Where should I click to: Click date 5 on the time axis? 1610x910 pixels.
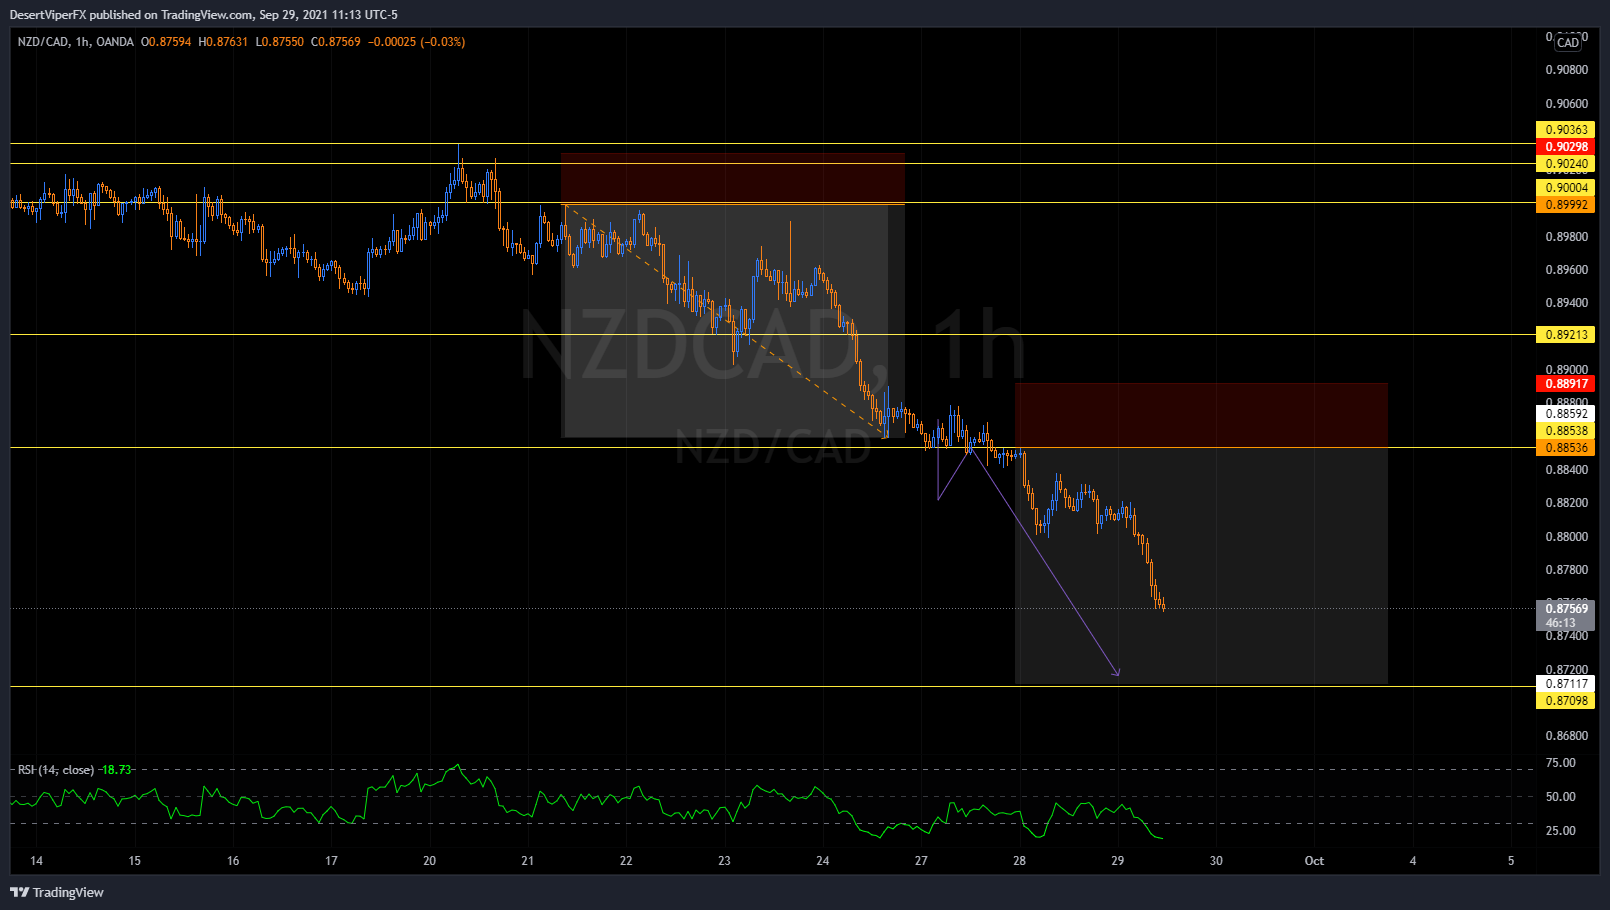tap(1511, 861)
